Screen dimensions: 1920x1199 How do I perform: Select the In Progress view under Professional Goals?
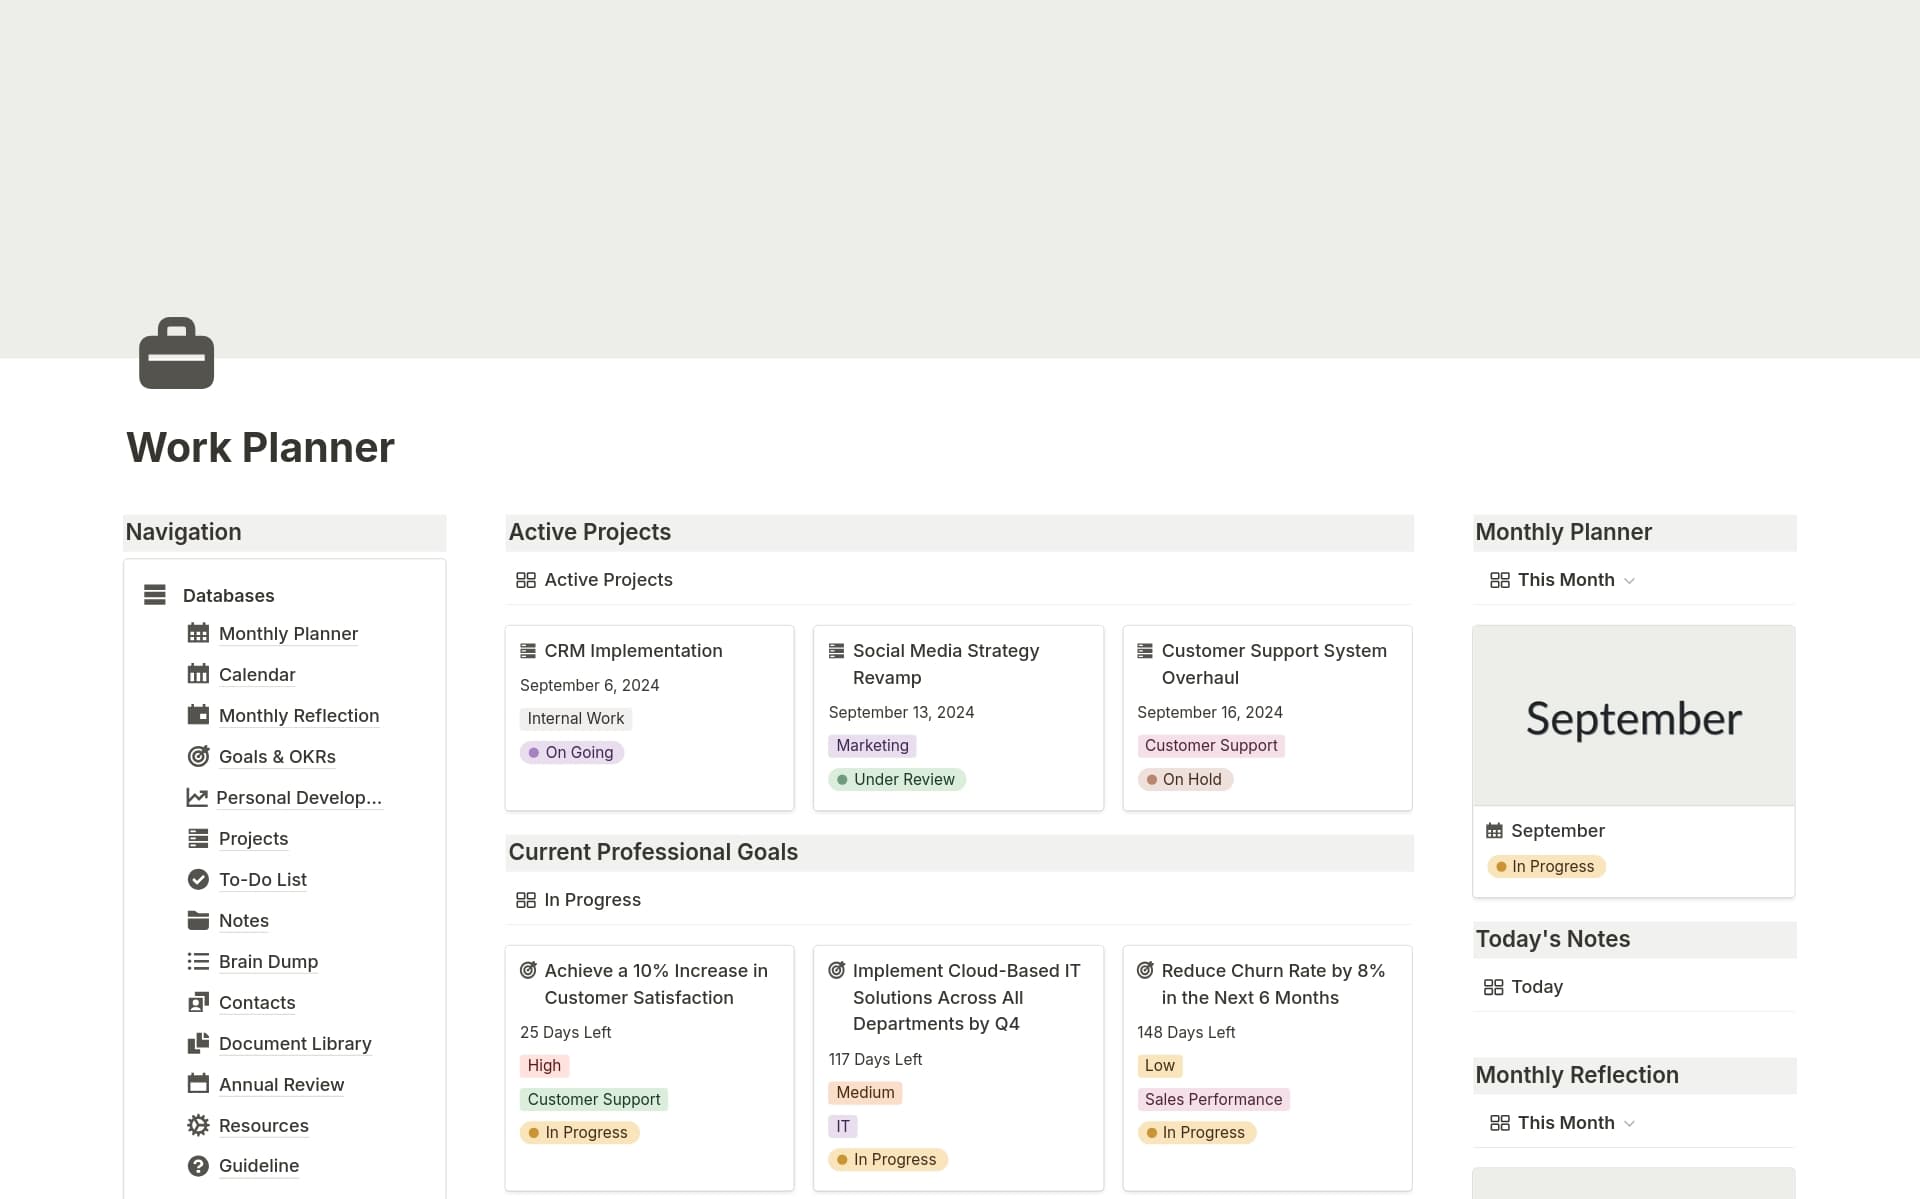click(x=592, y=899)
